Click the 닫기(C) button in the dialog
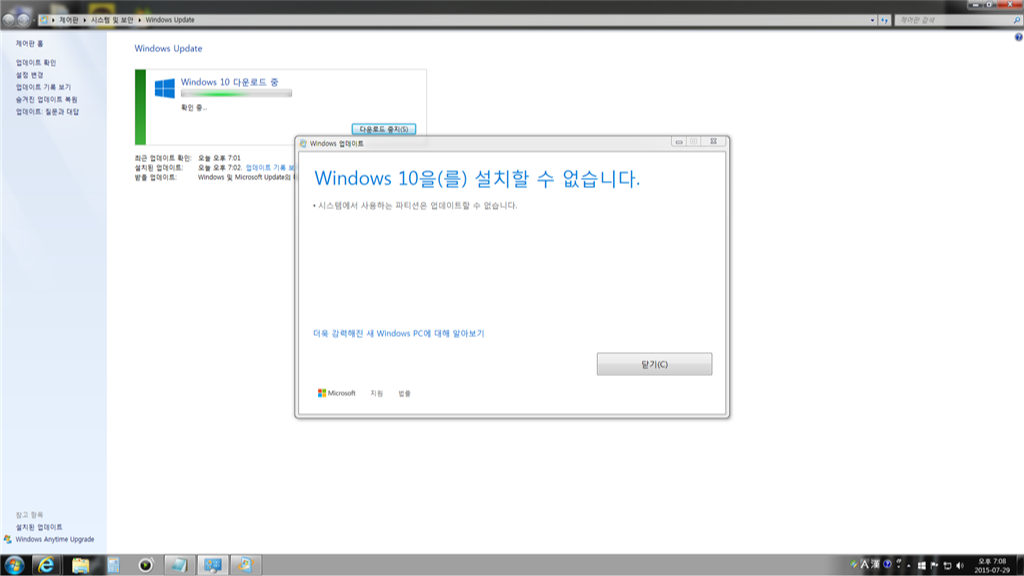 pos(654,364)
